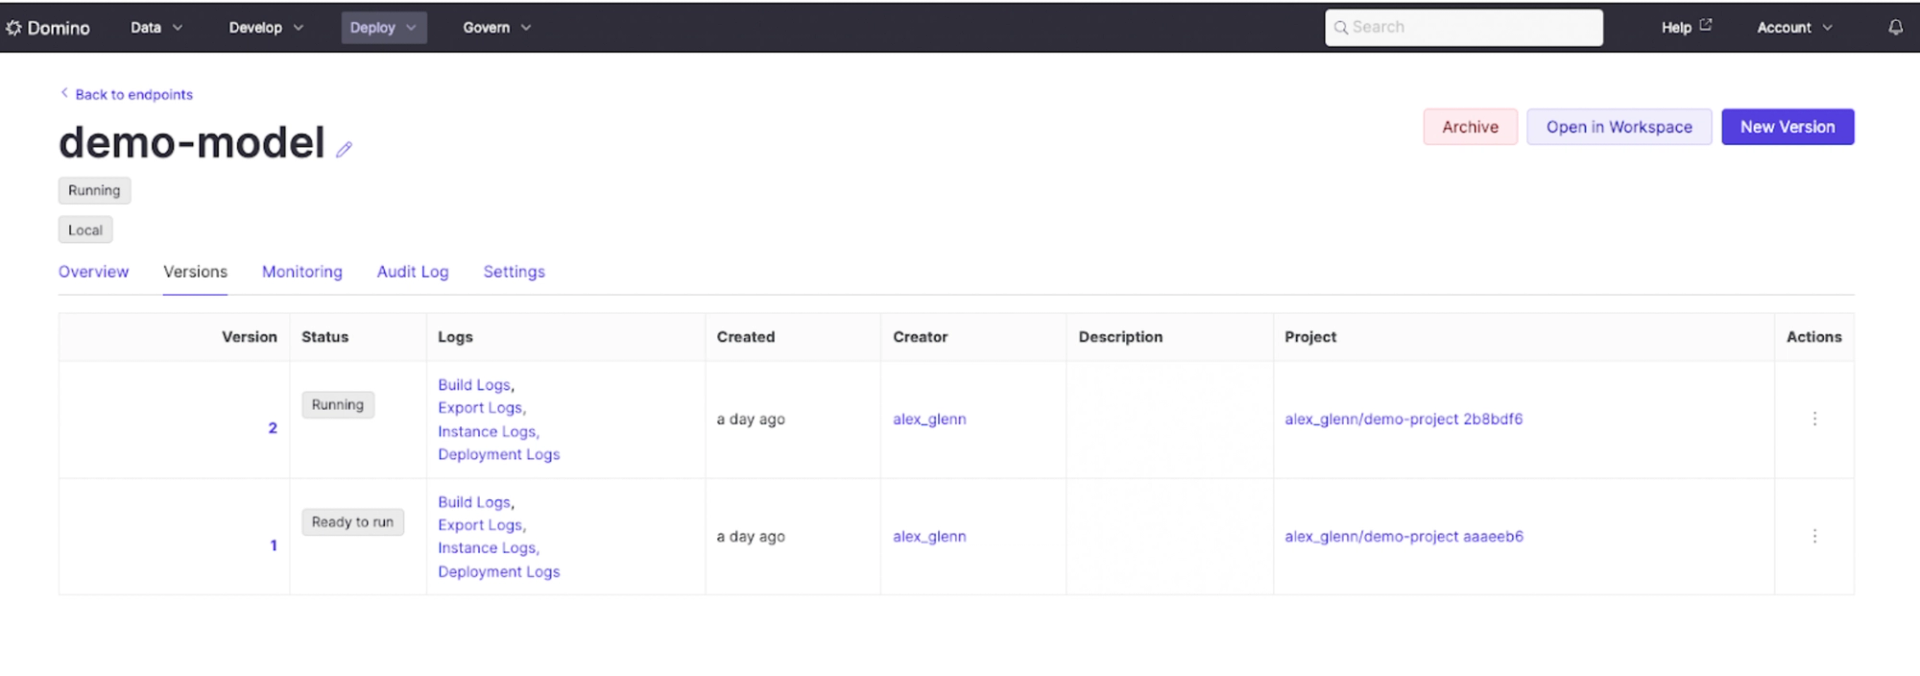Expand the Govern dropdown menu
The image size is (1920, 676).
coord(497,27)
